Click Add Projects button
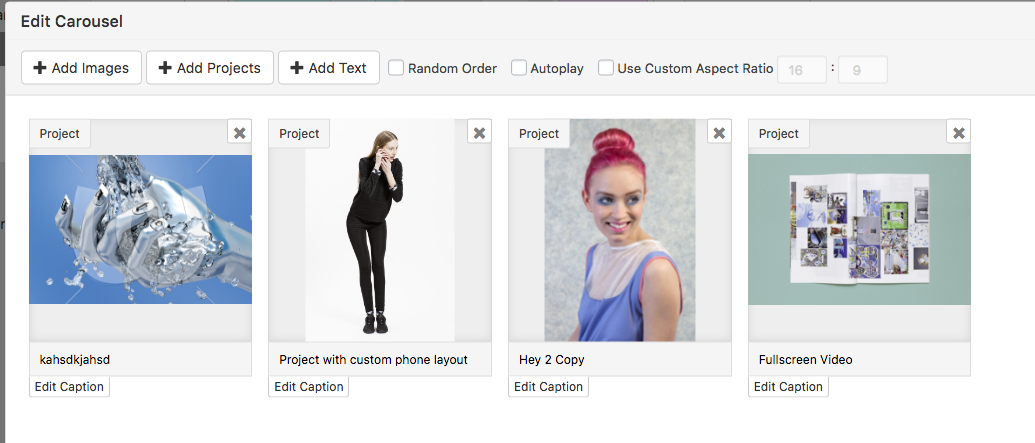The height and width of the screenshot is (443, 1035). (x=209, y=68)
